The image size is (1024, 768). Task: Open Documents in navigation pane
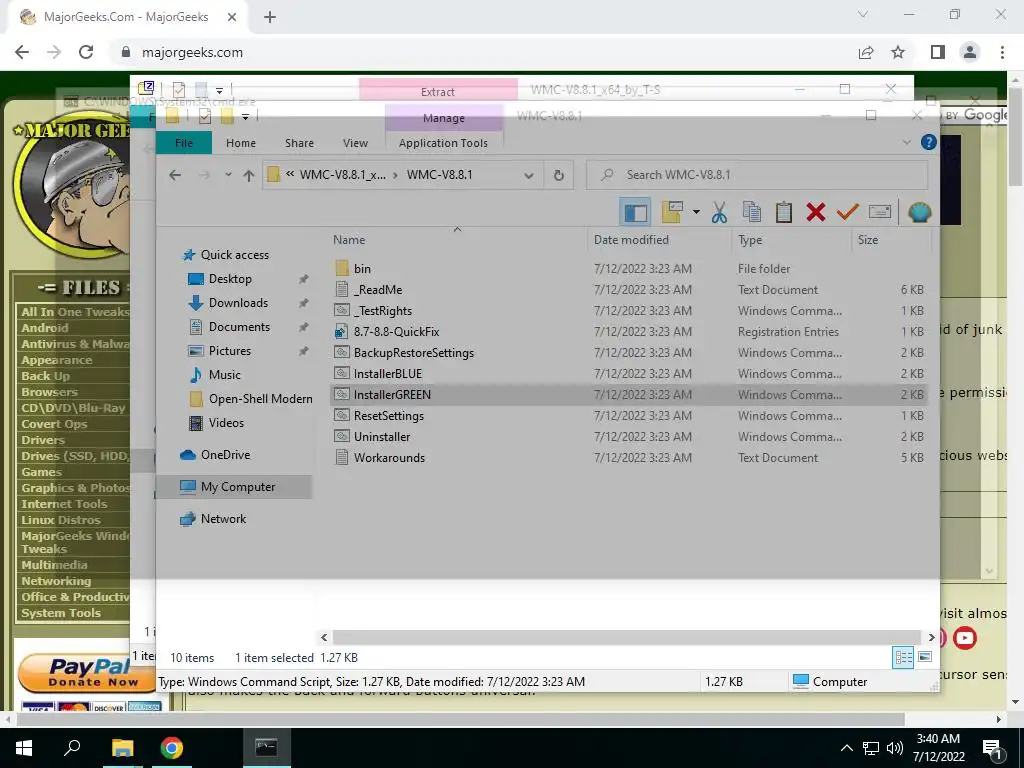[x=239, y=327]
